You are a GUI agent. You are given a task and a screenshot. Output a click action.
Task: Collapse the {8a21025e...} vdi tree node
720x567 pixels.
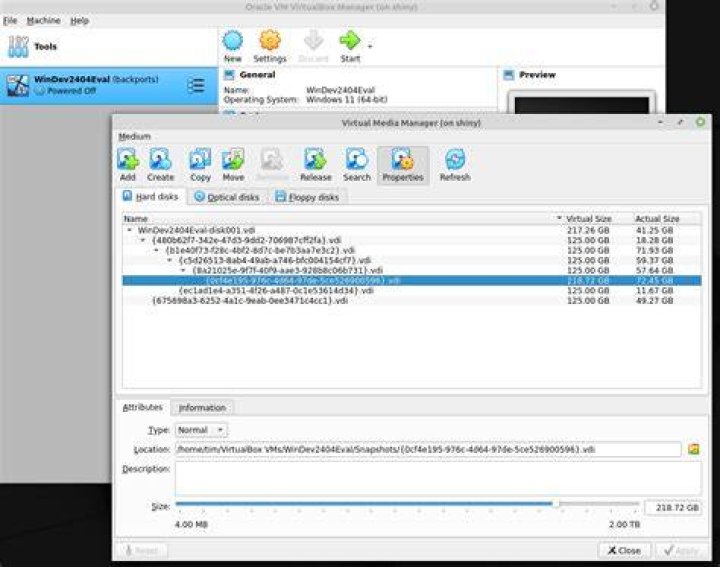pyautogui.click(x=183, y=270)
